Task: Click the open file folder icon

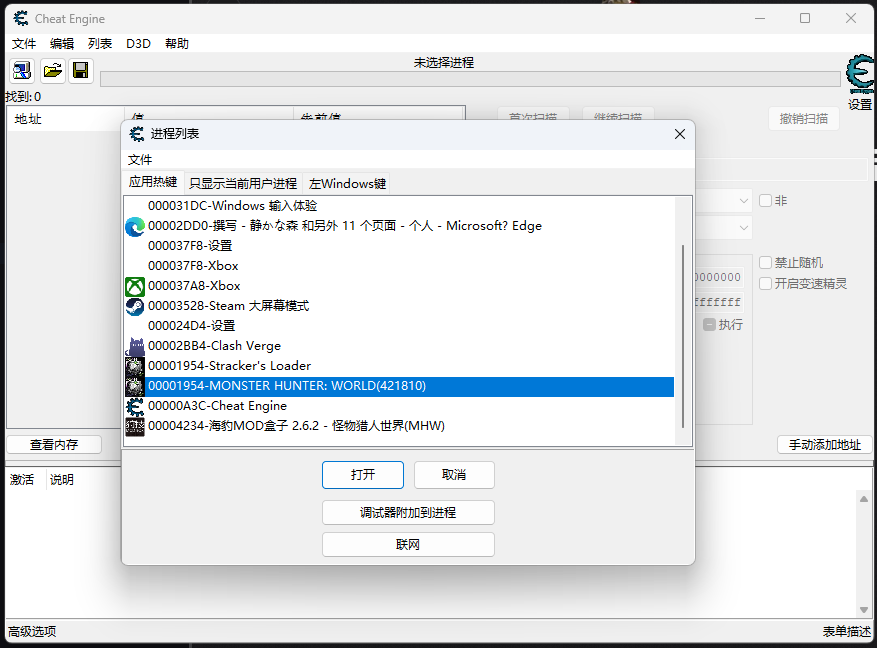Action: tap(52, 70)
